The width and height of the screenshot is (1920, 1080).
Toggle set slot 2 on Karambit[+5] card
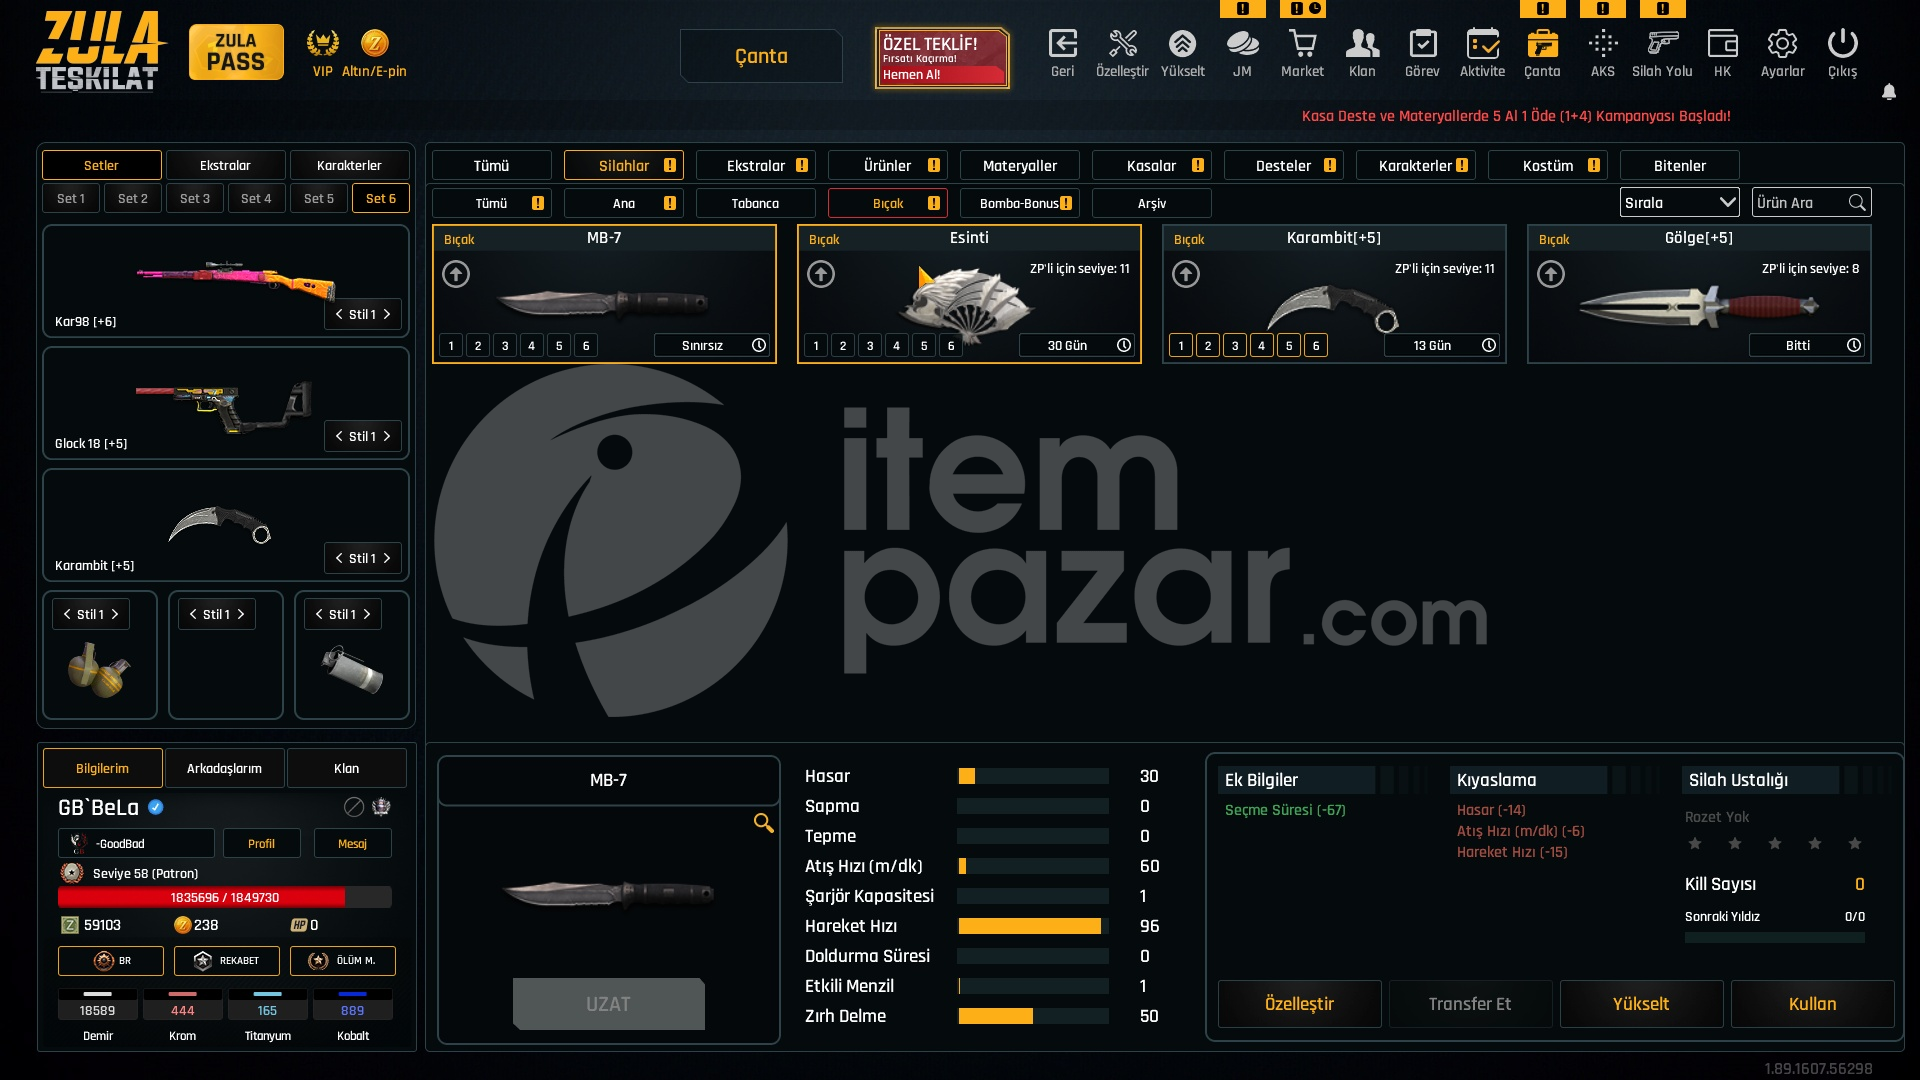tap(1208, 346)
